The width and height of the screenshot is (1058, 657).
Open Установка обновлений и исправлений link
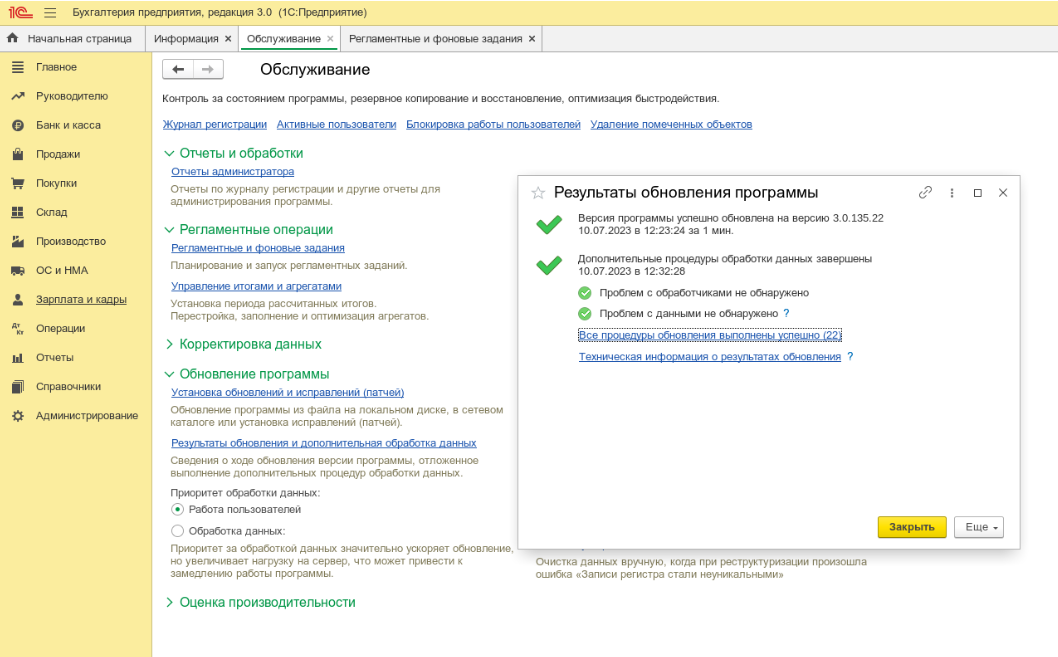point(287,392)
